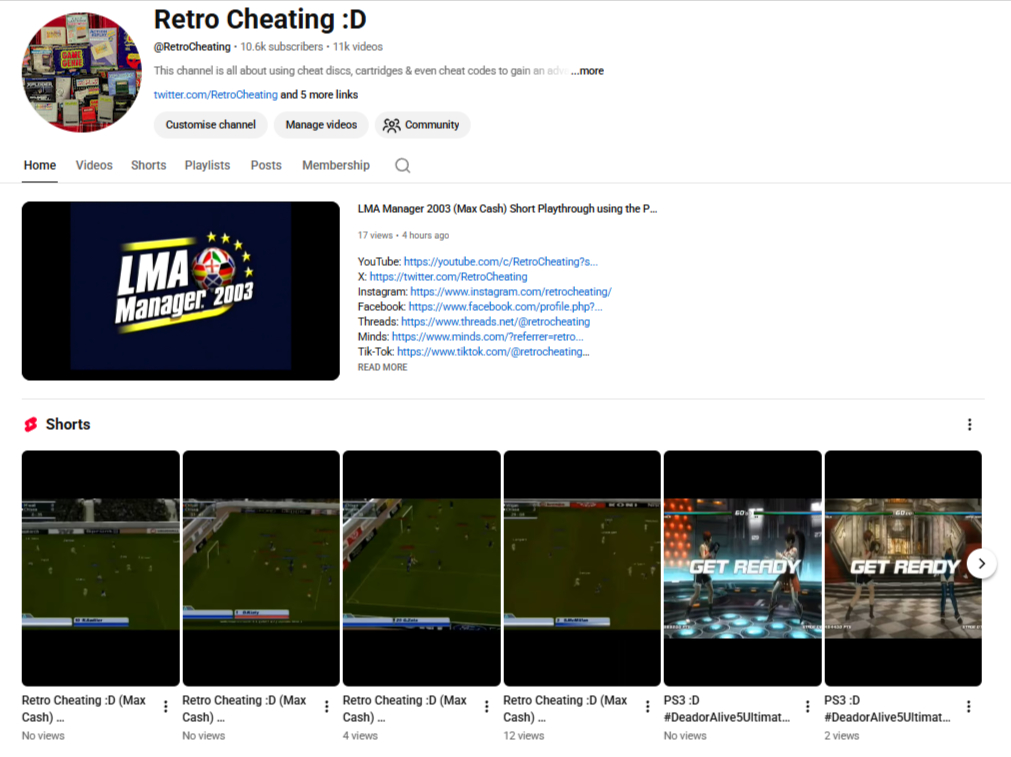Open the Posts tab
This screenshot has width=1011, height=757.
(x=266, y=165)
